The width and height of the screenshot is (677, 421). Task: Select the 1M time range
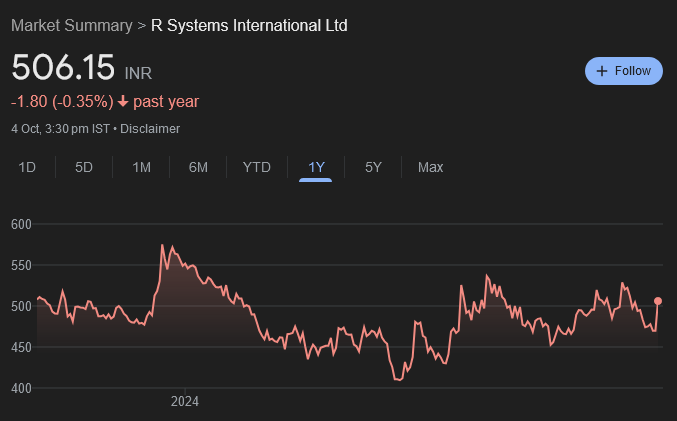(141, 167)
